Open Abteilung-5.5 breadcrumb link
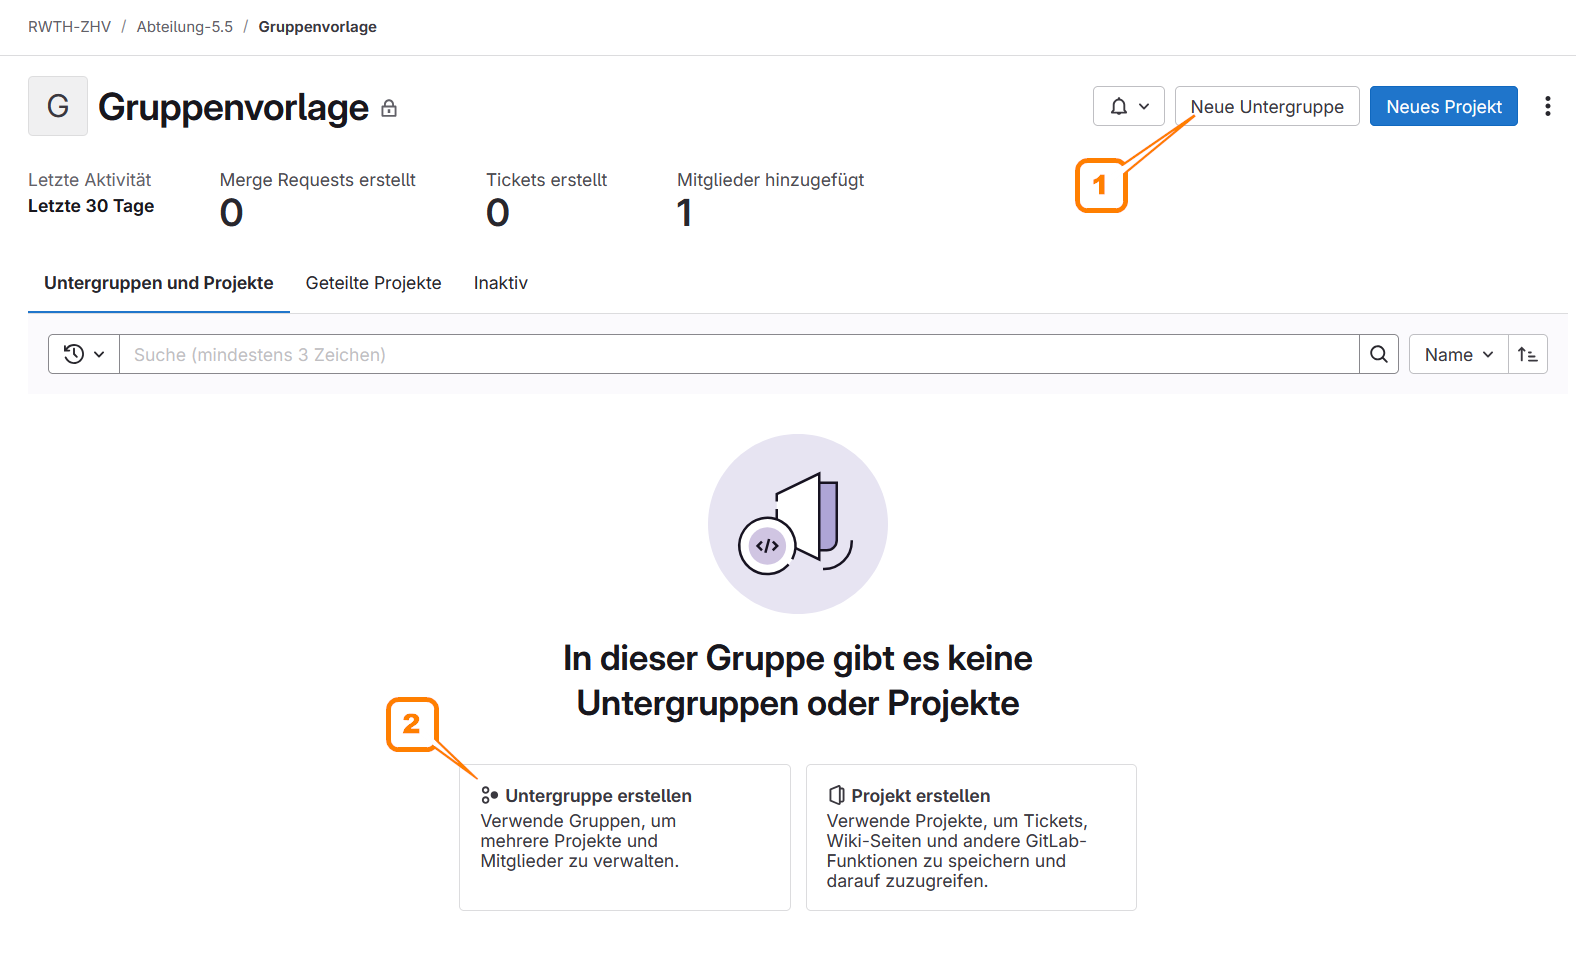Image resolution: width=1576 pixels, height=953 pixels. pos(185,27)
